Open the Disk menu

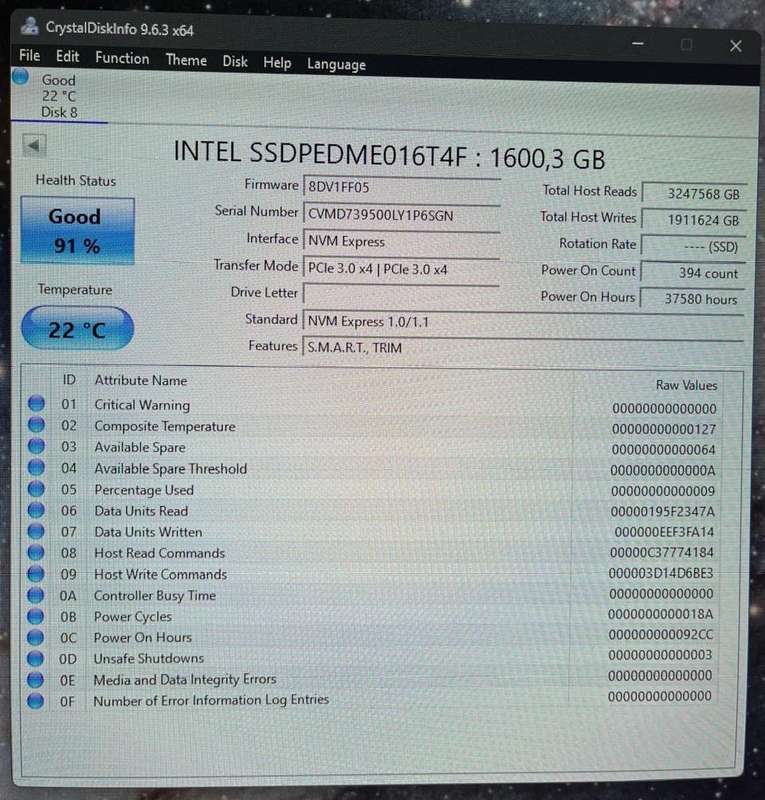point(235,62)
